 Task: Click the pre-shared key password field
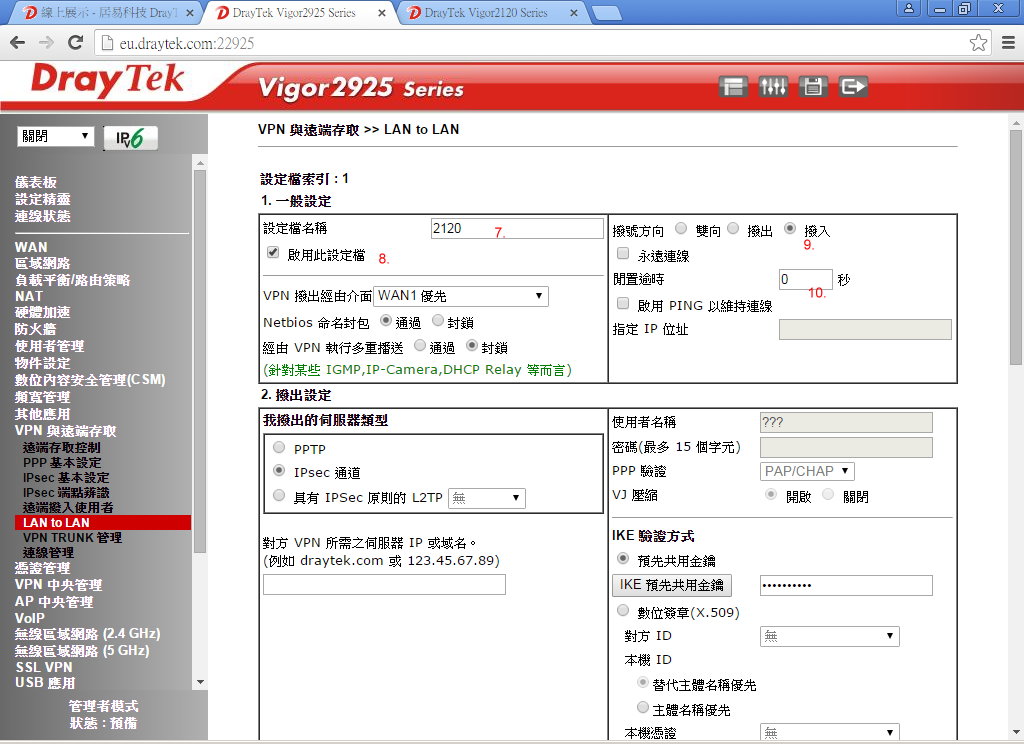[846, 585]
